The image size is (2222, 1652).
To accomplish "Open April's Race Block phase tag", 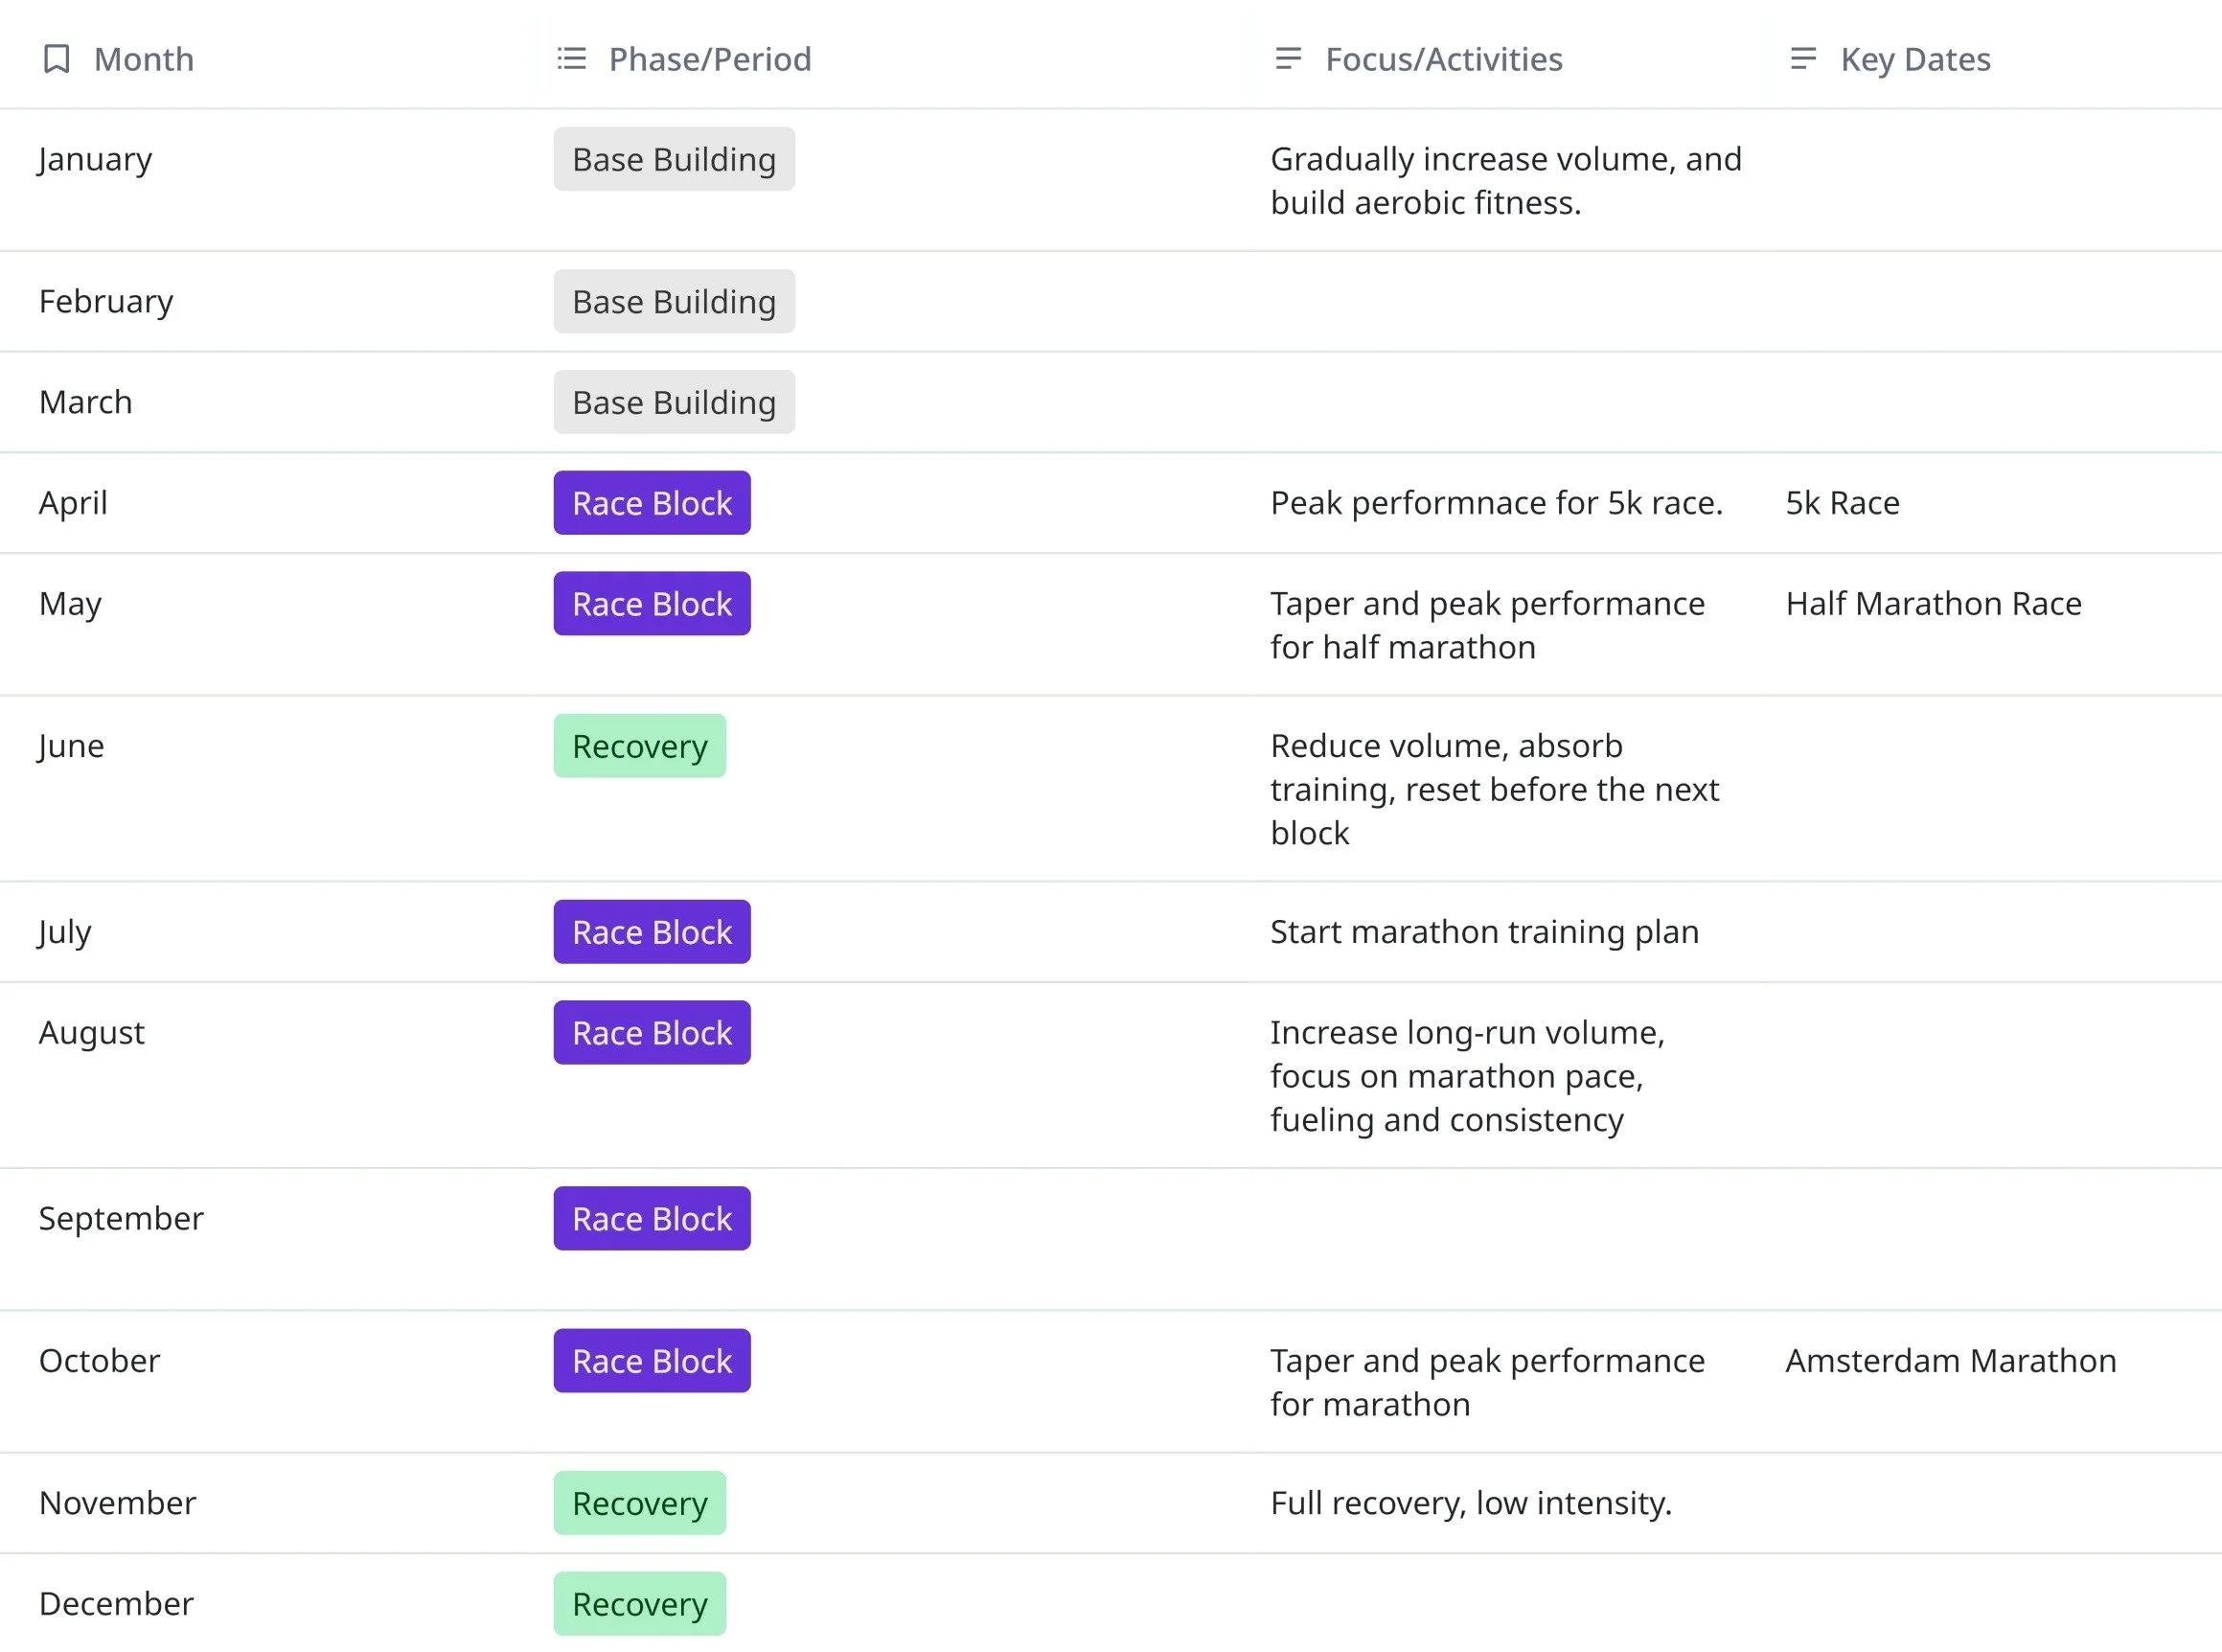I will click(651, 503).
